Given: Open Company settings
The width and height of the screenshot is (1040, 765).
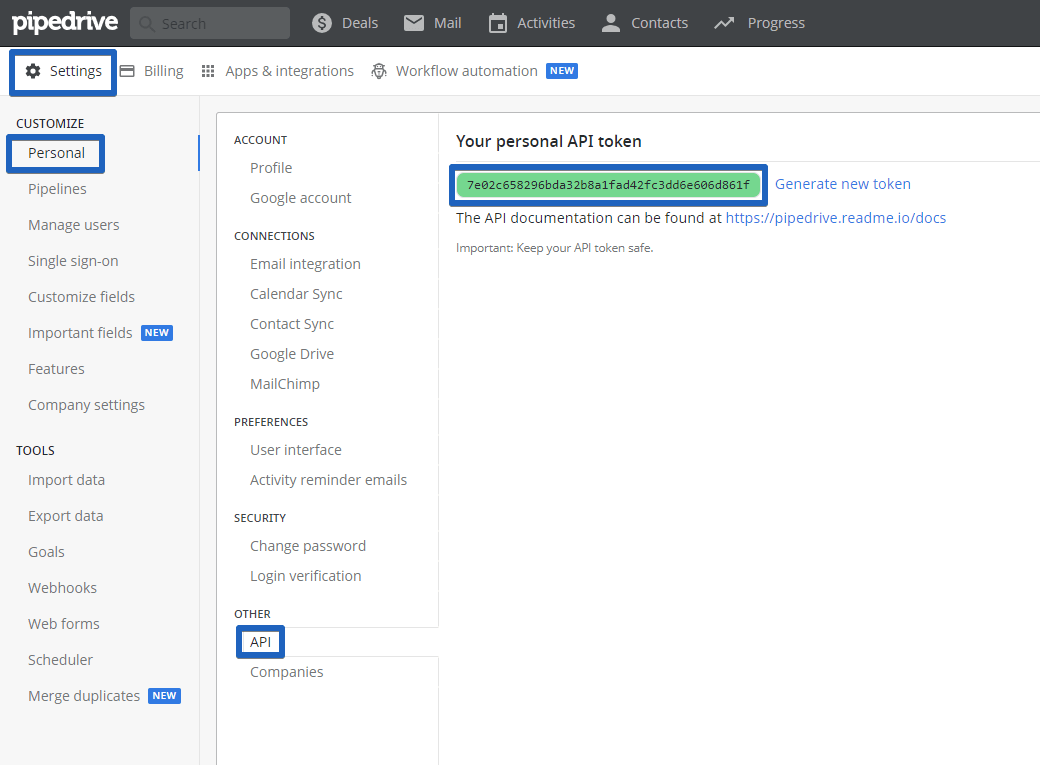Looking at the screenshot, I should 86,405.
